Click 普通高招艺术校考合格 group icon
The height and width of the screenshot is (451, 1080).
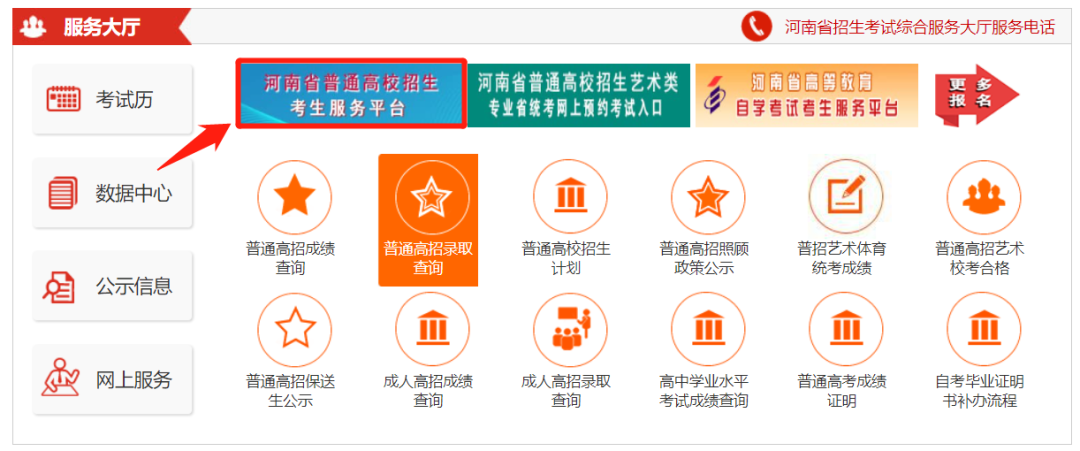tap(983, 197)
